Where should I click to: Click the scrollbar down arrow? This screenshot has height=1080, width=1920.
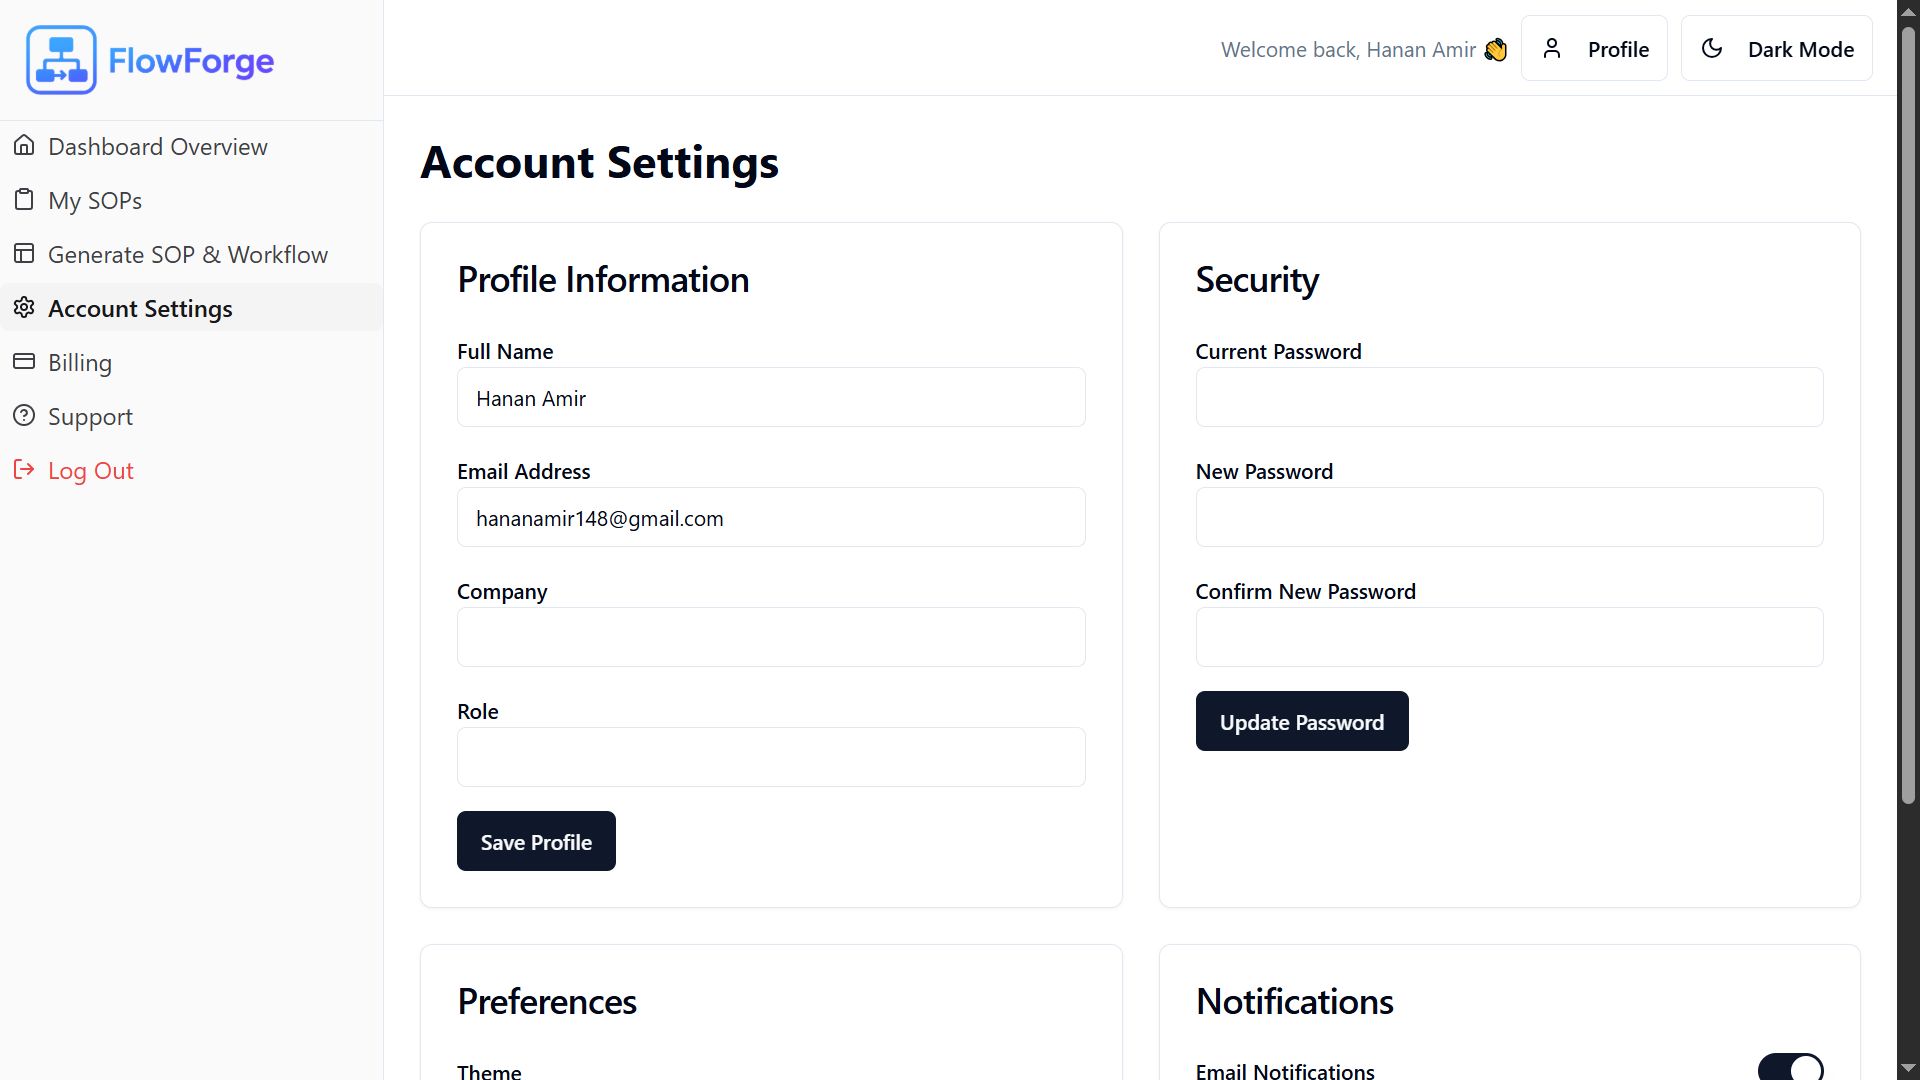click(x=1908, y=1068)
